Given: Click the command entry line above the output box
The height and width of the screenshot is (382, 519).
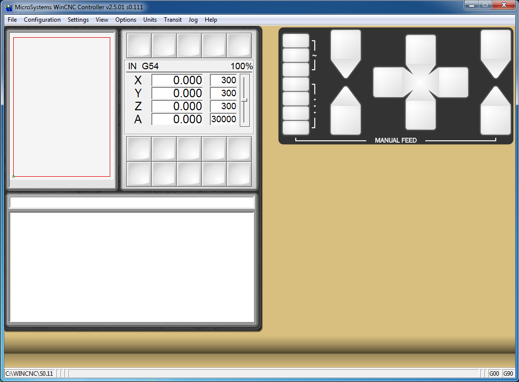Looking at the screenshot, I should click(132, 203).
